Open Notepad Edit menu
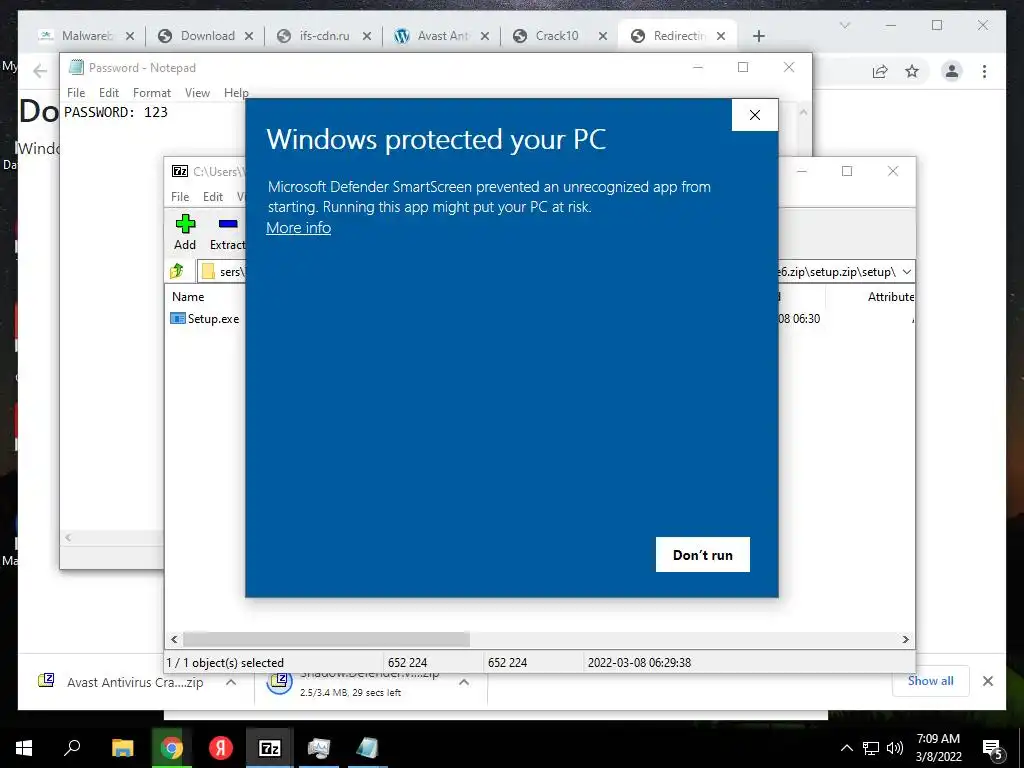Image resolution: width=1024 pixels, height=768 pixels. (x=109, y=93)
